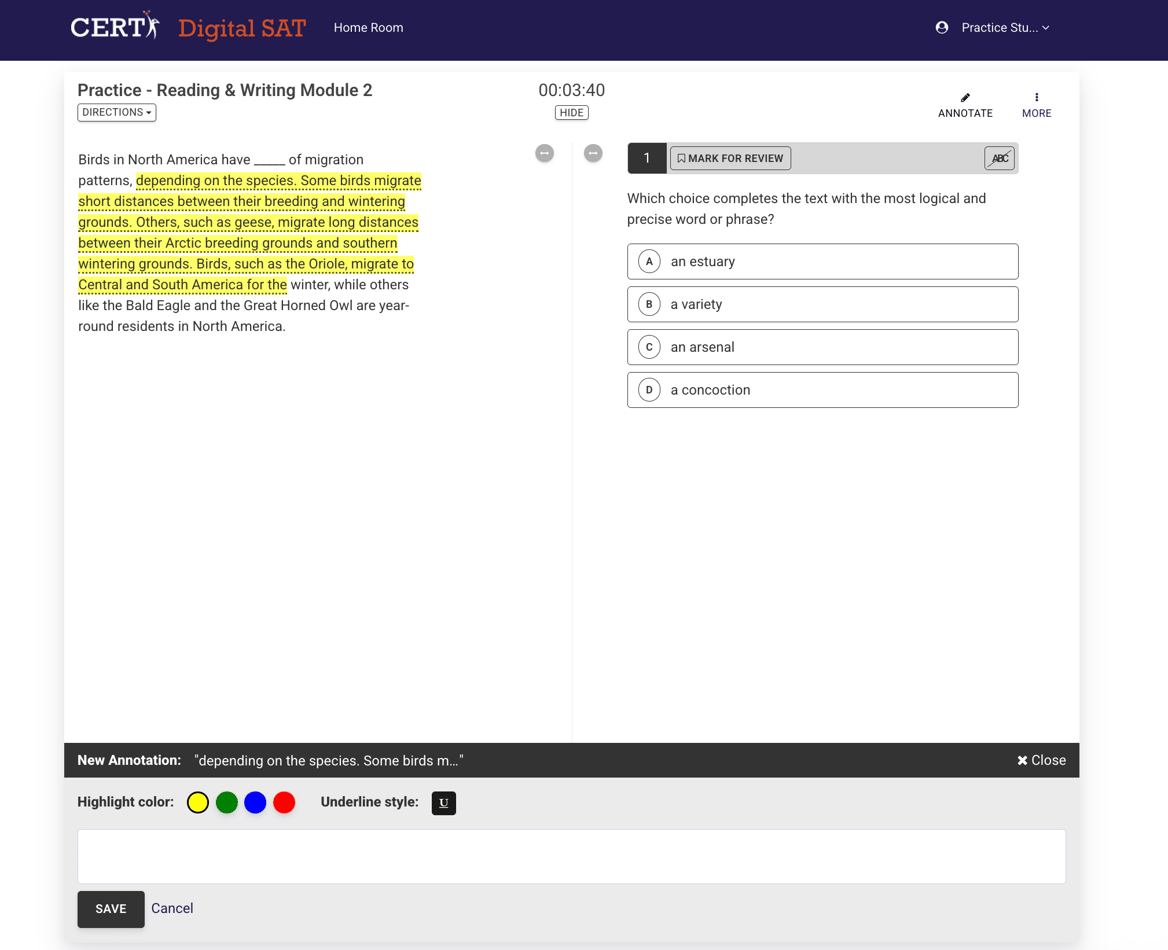Click into the annotation note text field
The width and height of the screenshot is (1168, 950).
pyautogui.click(x=571, y=856)
